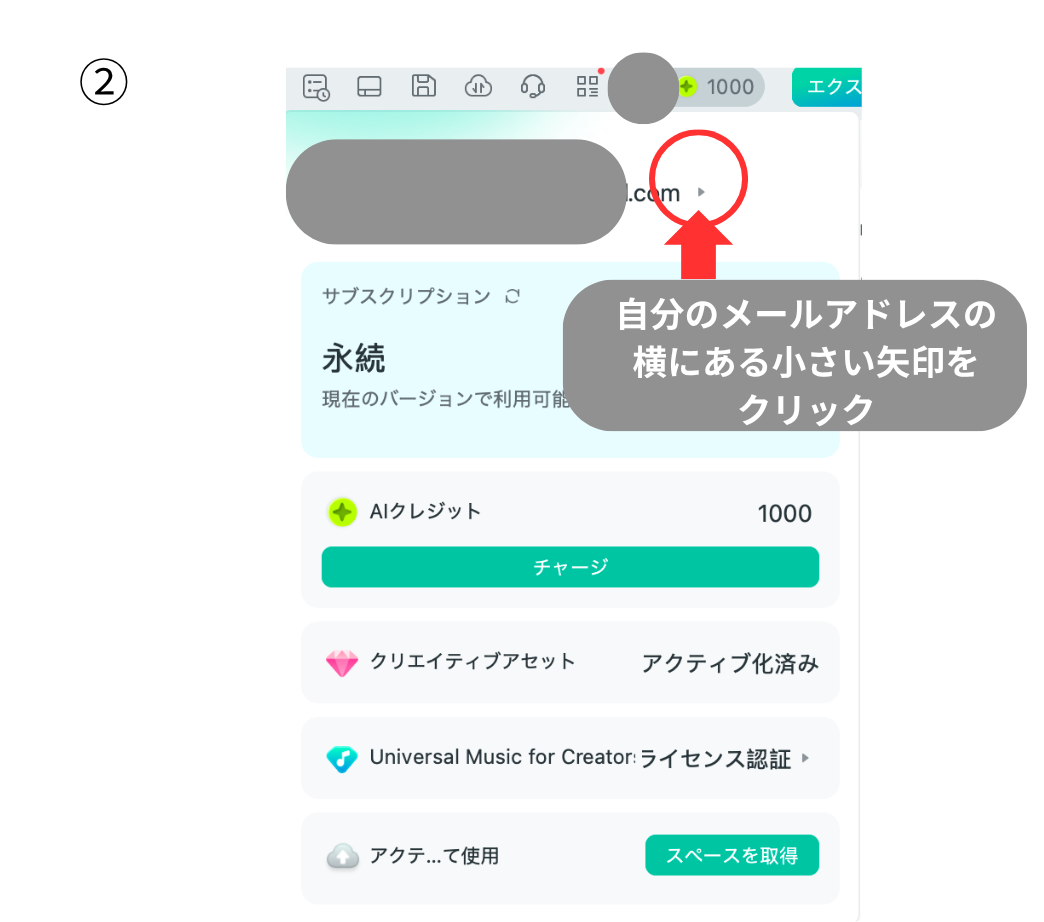
Task: Open the QR code icon with red dot
Action: 589,87
